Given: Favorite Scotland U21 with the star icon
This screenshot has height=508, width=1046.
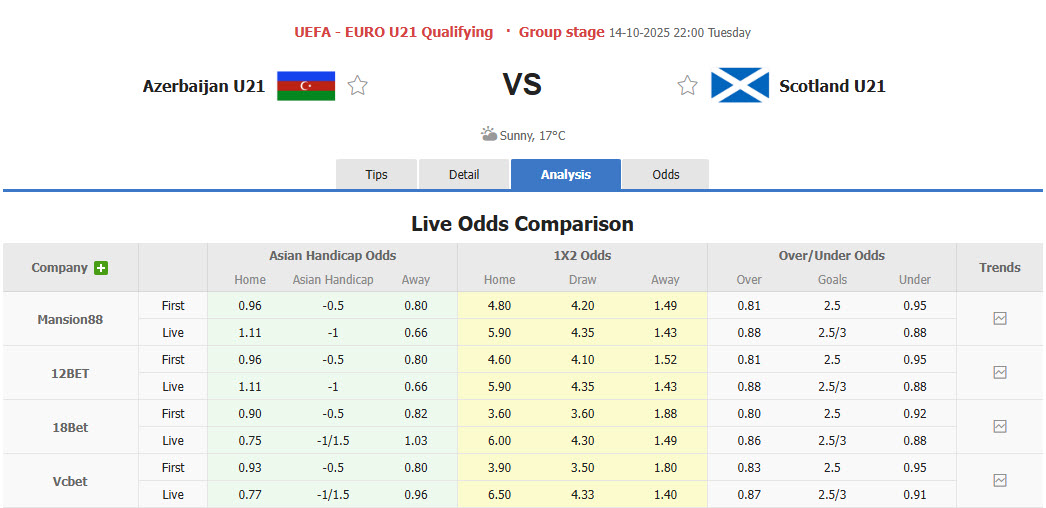Looking at the screenshot, I should (x=687, y=86).
